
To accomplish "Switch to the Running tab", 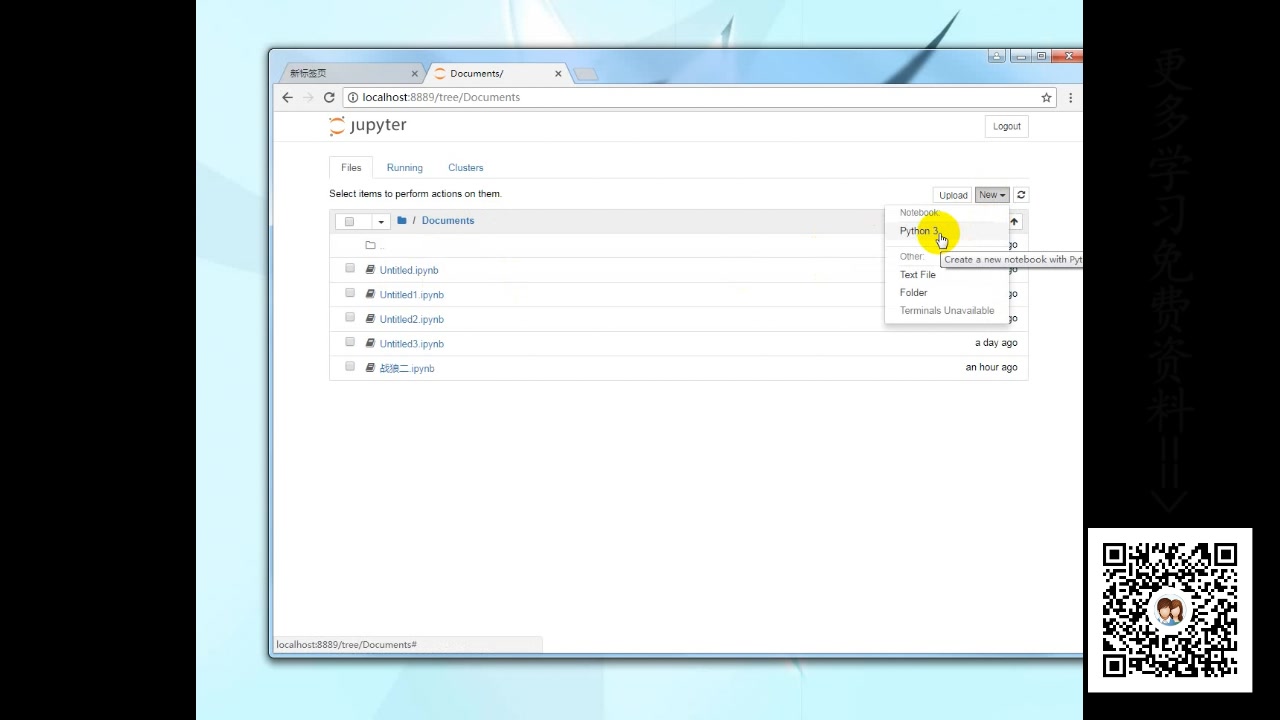I will 405,167.
